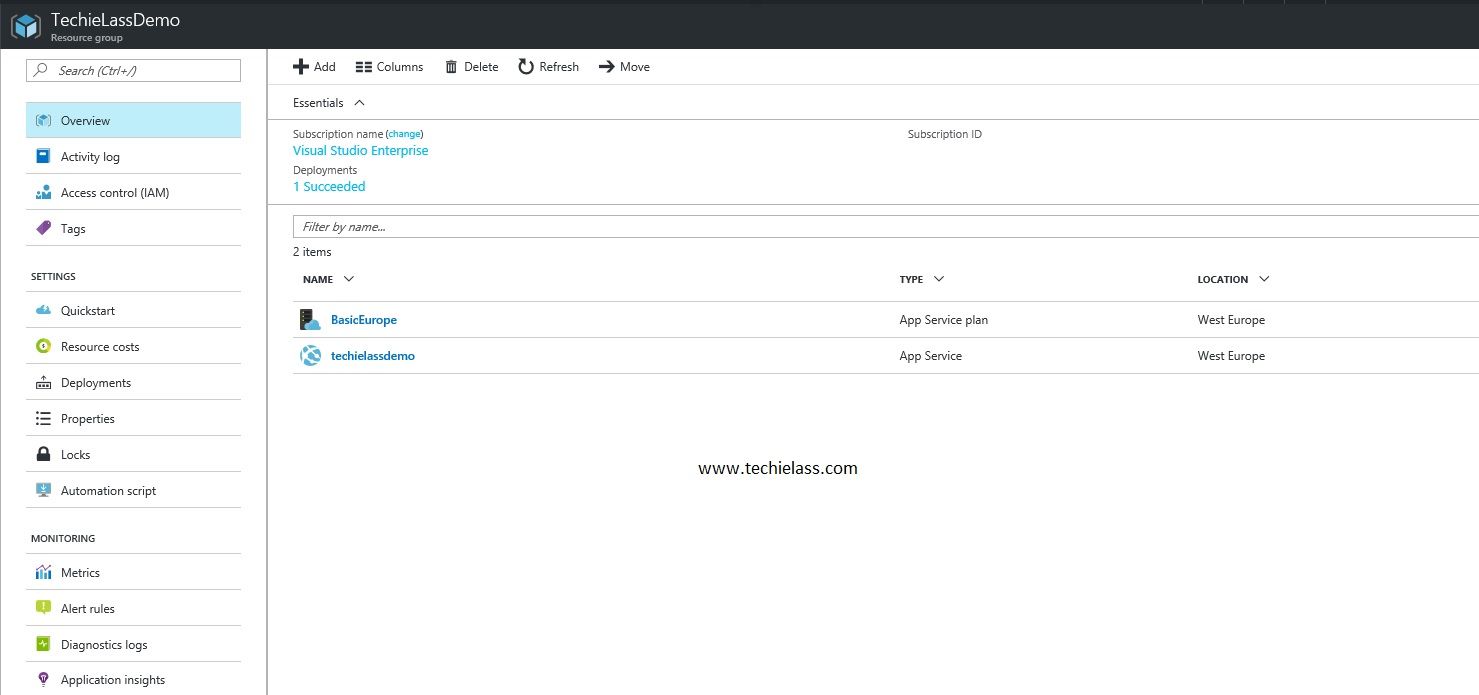Open the Overview menu item
Screen dimensions: 1479x695
coord(133,120)
